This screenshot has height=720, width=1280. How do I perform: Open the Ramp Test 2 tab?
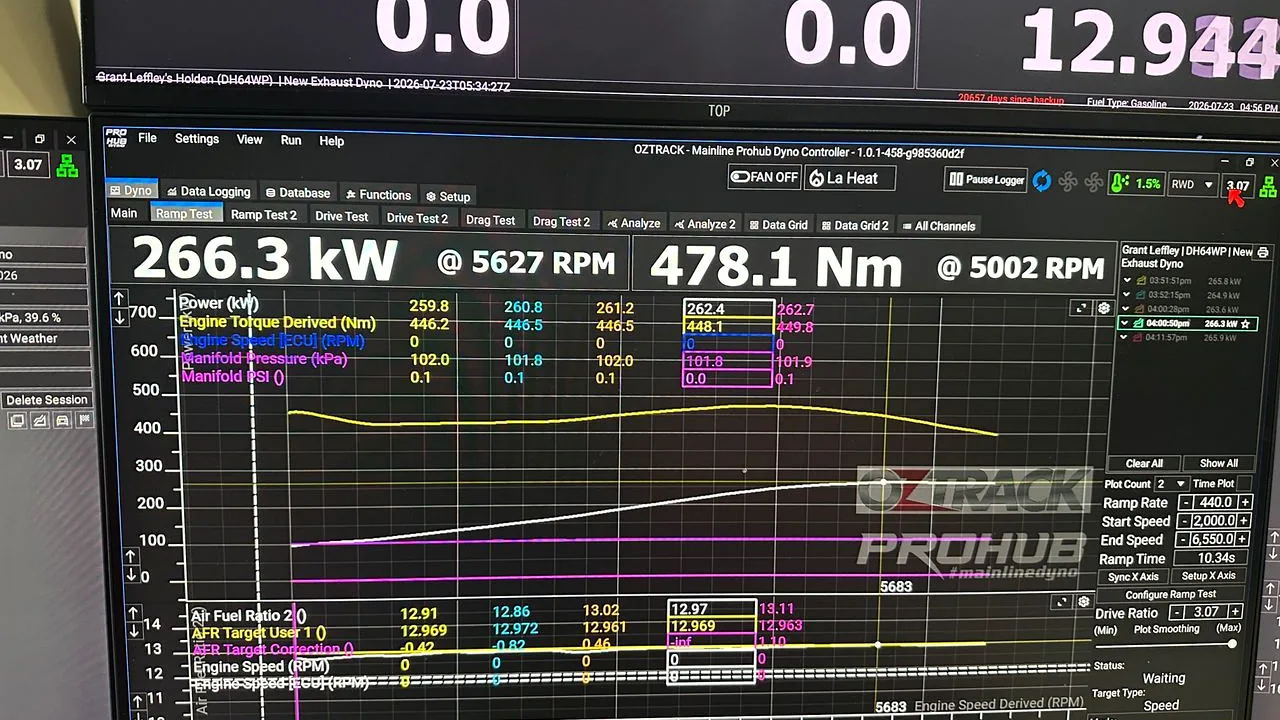coord(264,215)
